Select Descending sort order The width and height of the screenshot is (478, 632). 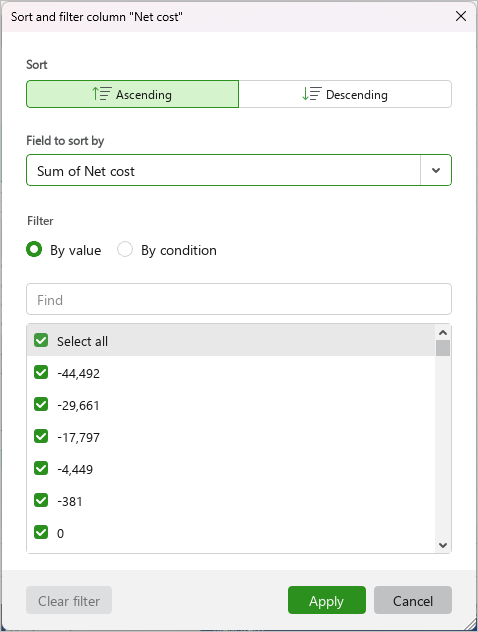[x=345, y=94]
